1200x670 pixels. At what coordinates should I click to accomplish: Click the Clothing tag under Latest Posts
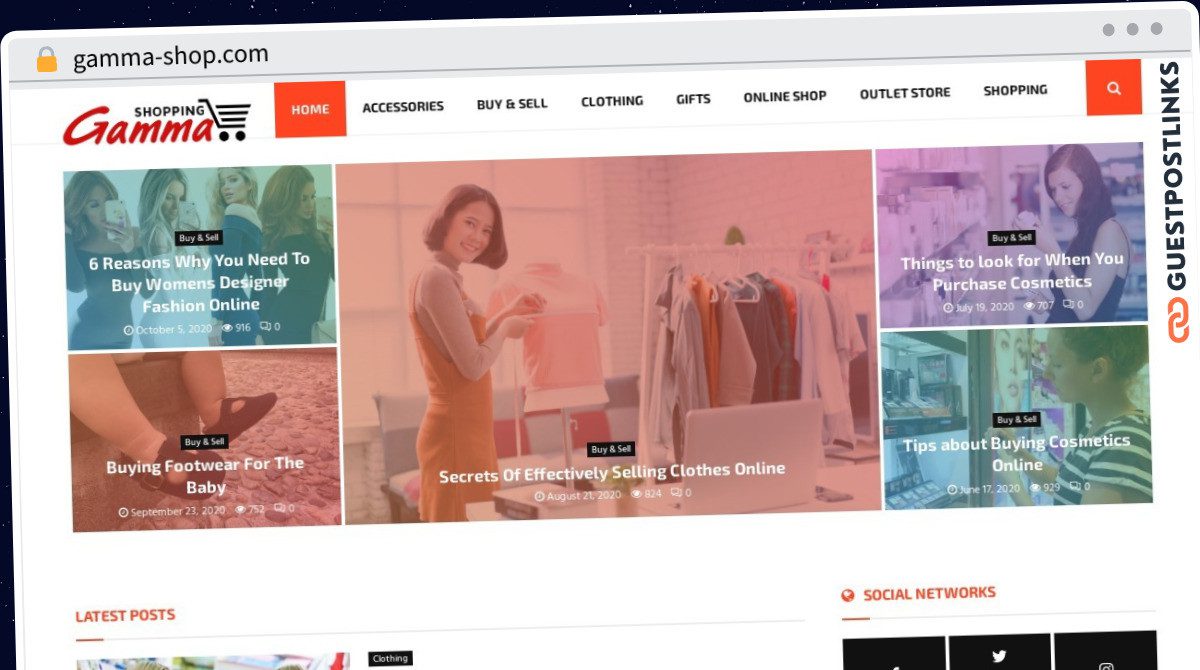tap(390, 658)
